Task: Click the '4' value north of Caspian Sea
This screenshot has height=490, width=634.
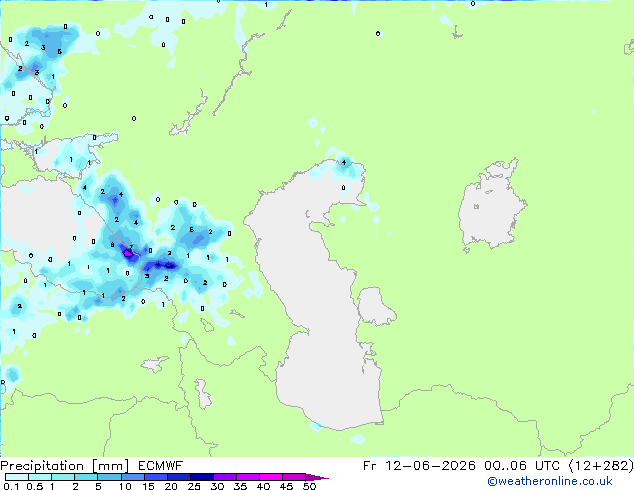Action: 344,163
